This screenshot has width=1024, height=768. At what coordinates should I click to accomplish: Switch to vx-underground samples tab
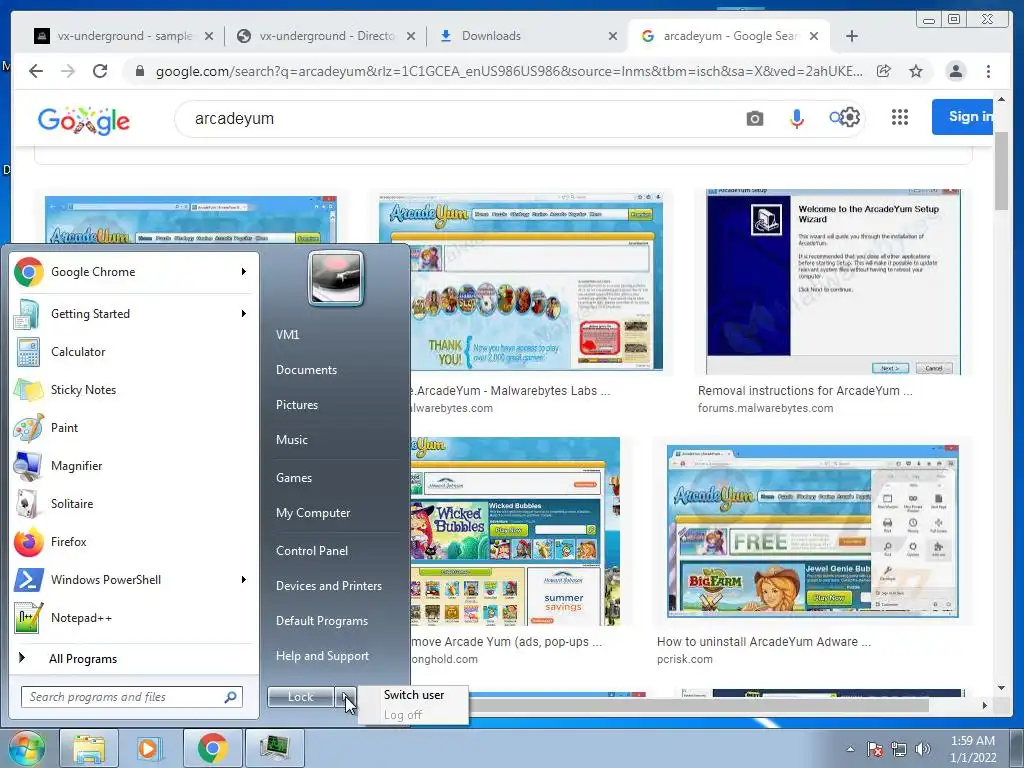(124, 36)
